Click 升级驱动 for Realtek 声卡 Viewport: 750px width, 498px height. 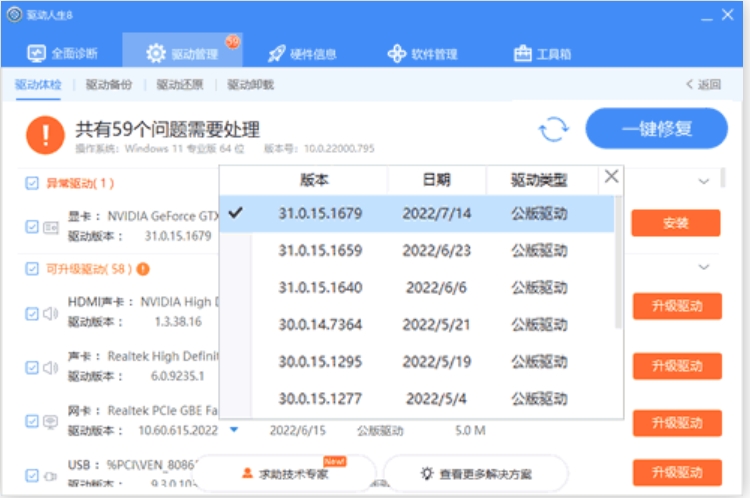point(677,366)
